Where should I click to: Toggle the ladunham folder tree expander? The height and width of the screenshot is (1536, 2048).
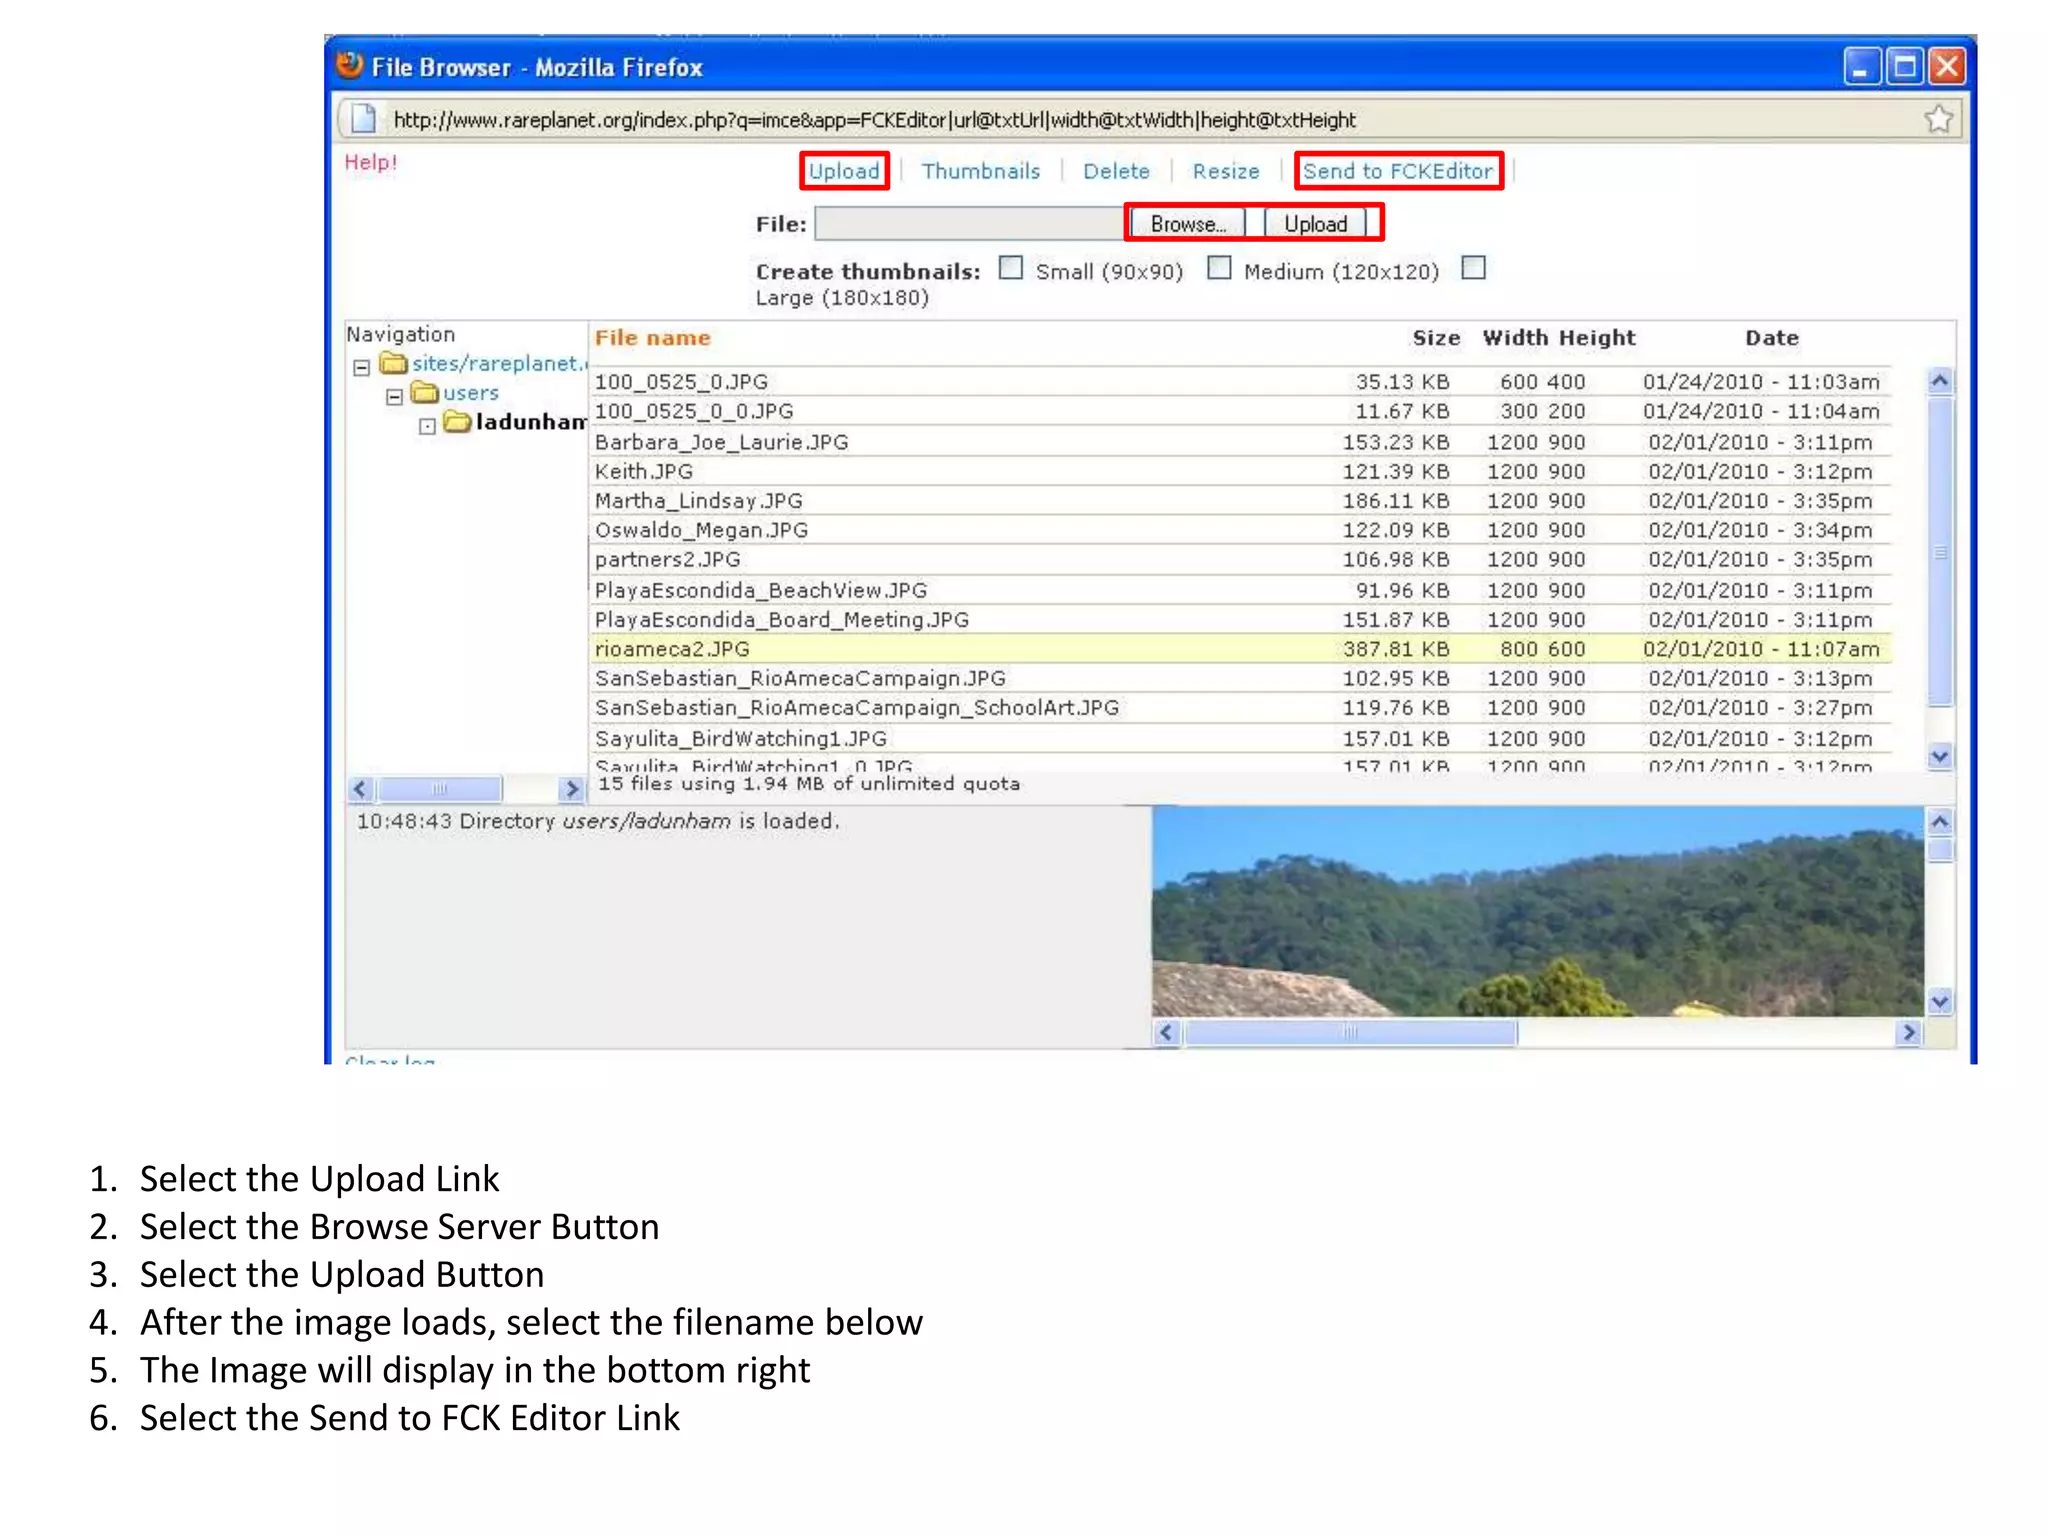(427, 427)
